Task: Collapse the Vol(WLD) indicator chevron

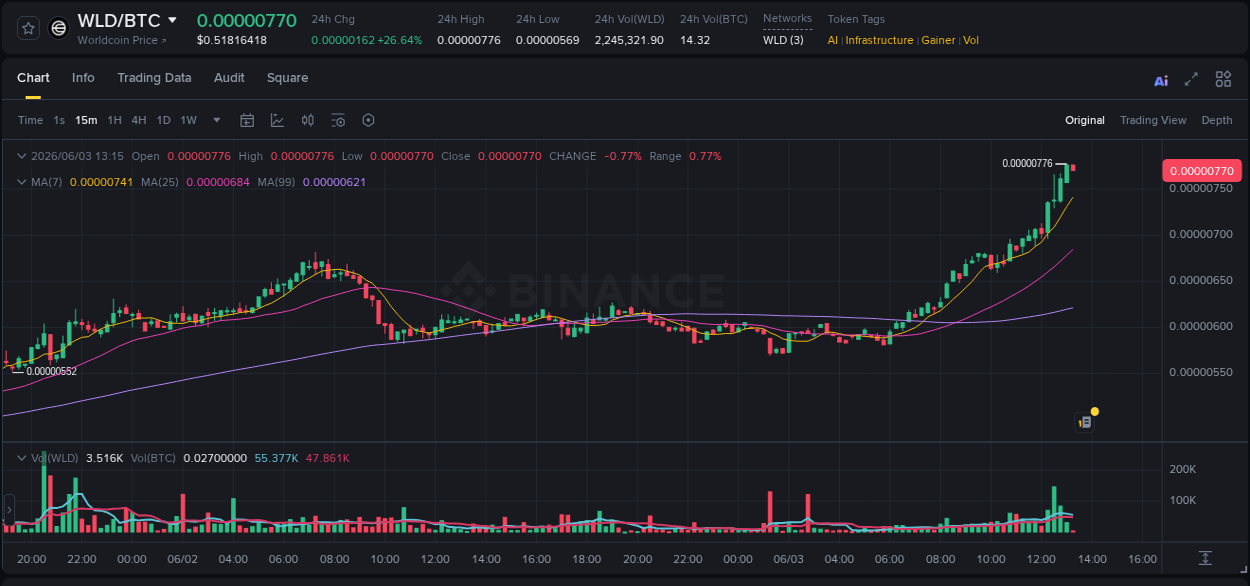Action: click(x=21, y=458)
